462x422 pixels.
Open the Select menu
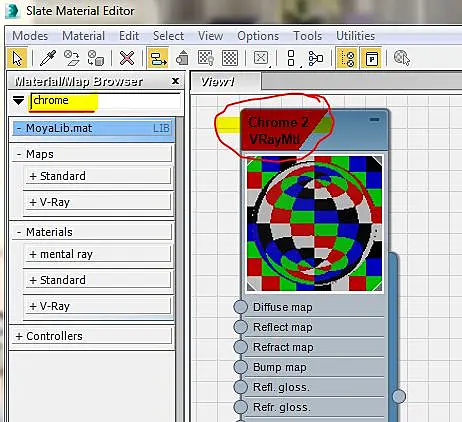coord(168,36)
